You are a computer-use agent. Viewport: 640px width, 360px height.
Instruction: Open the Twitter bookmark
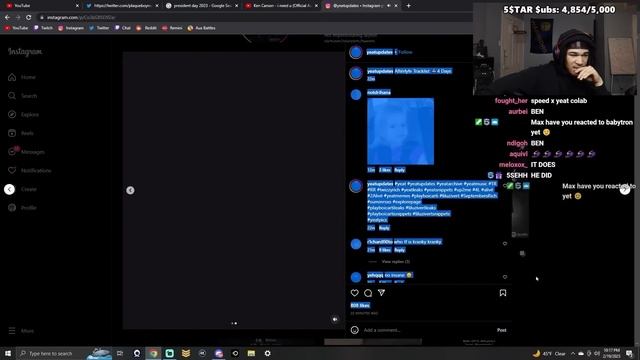tap(99, 28)
